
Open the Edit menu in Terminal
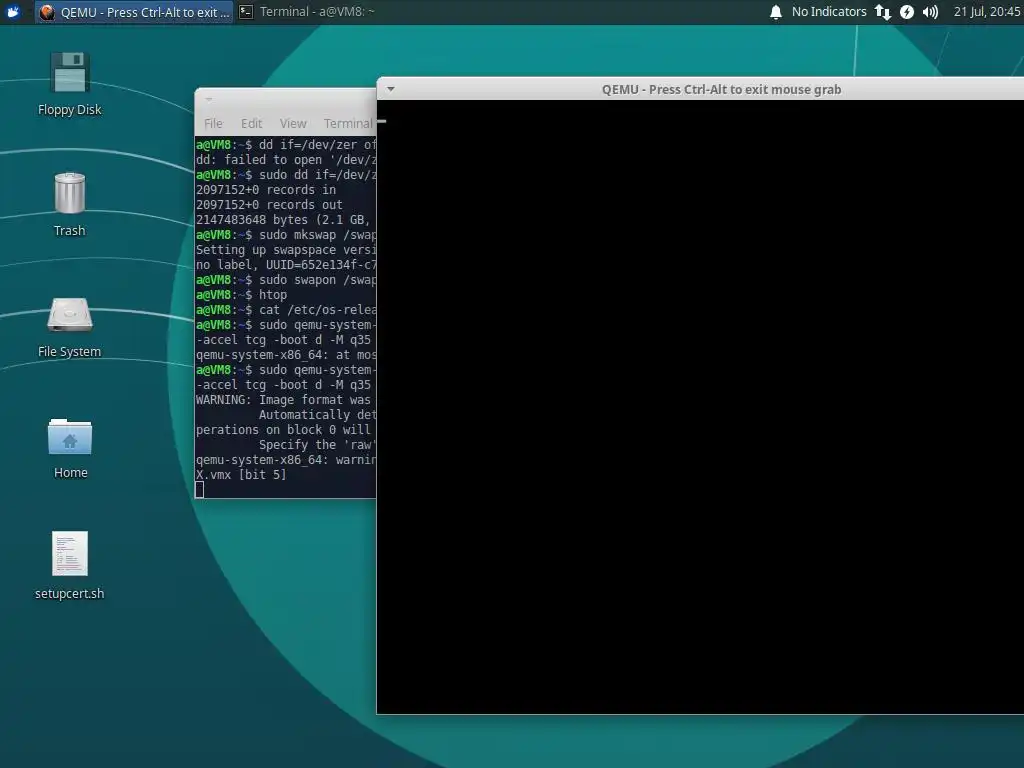(x=251, y=123)
